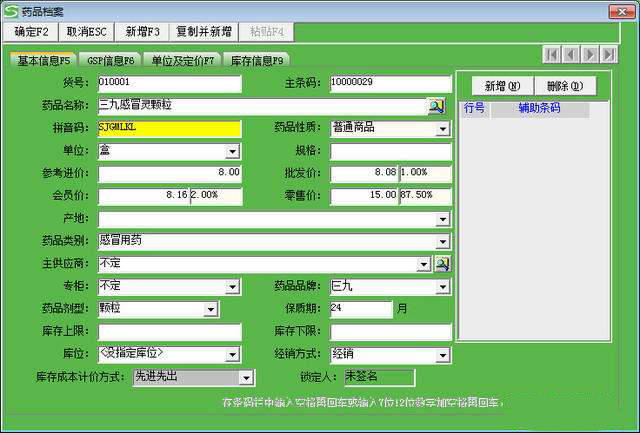This screenshot has height=433, width=640.
Task: Open the 单位及定价F7 tab
Action: [x=182, y=60]
